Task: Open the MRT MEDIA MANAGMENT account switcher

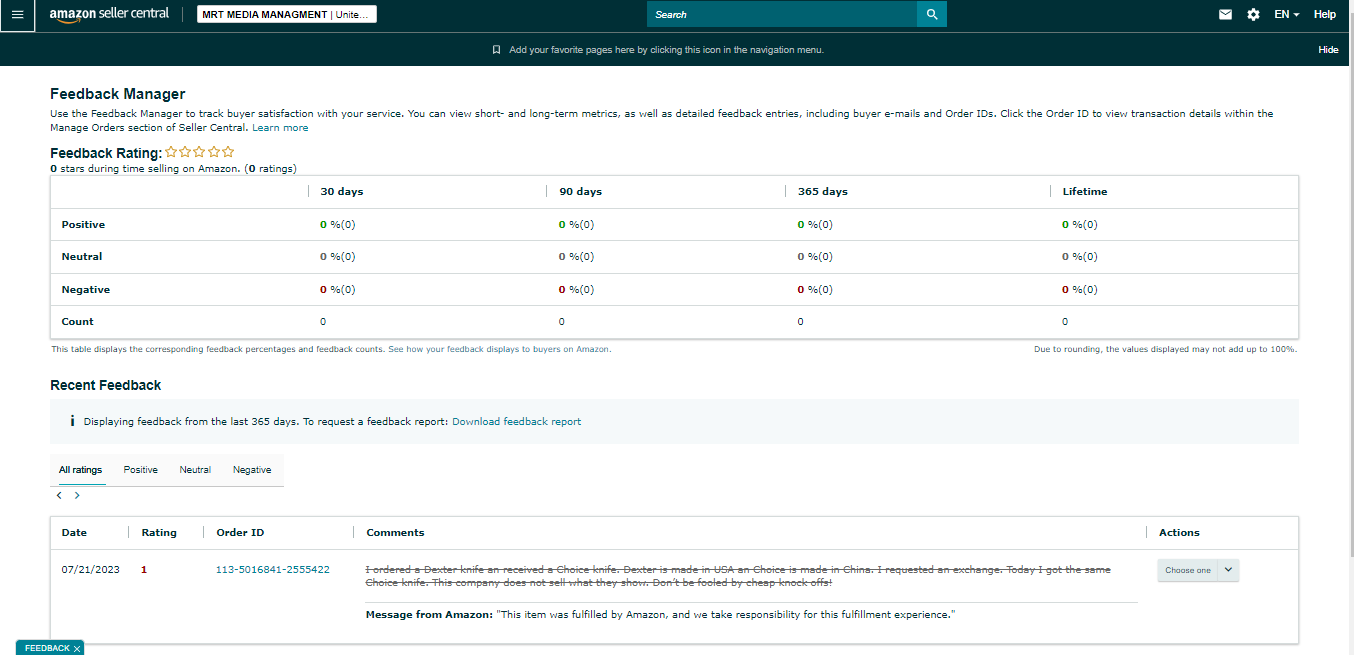Action: tap(287, 15)
